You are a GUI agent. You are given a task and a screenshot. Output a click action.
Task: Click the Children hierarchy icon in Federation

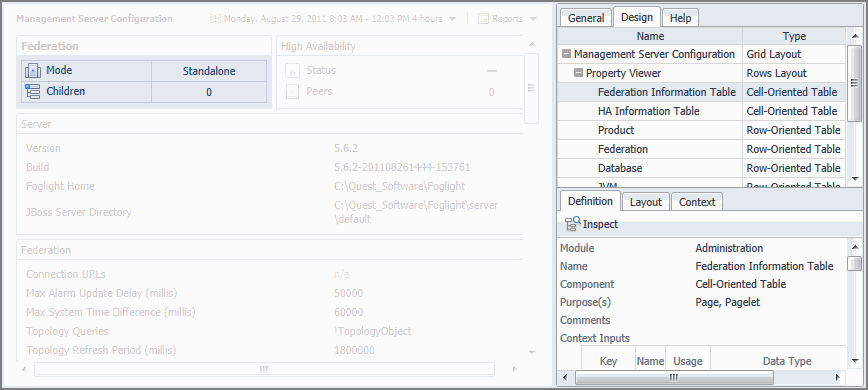coord(33,91)
